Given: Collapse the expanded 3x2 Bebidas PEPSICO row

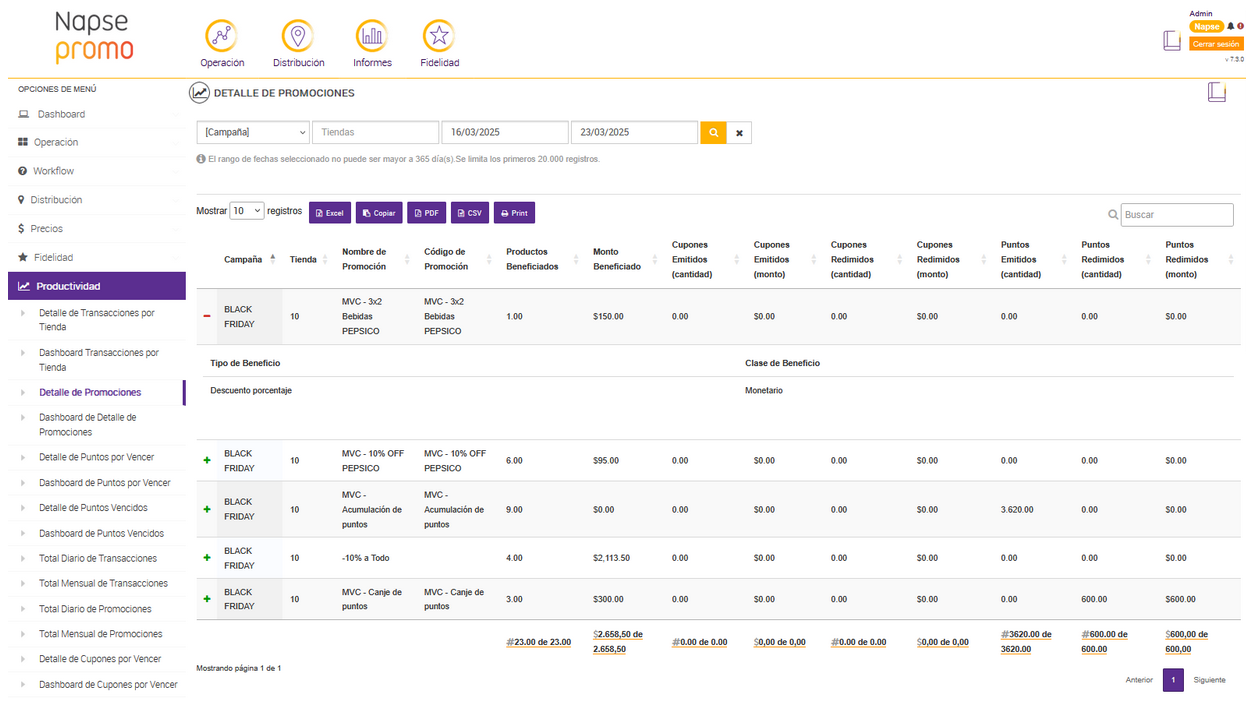Looking at the screenshot, I should click(x=207, y=316).
